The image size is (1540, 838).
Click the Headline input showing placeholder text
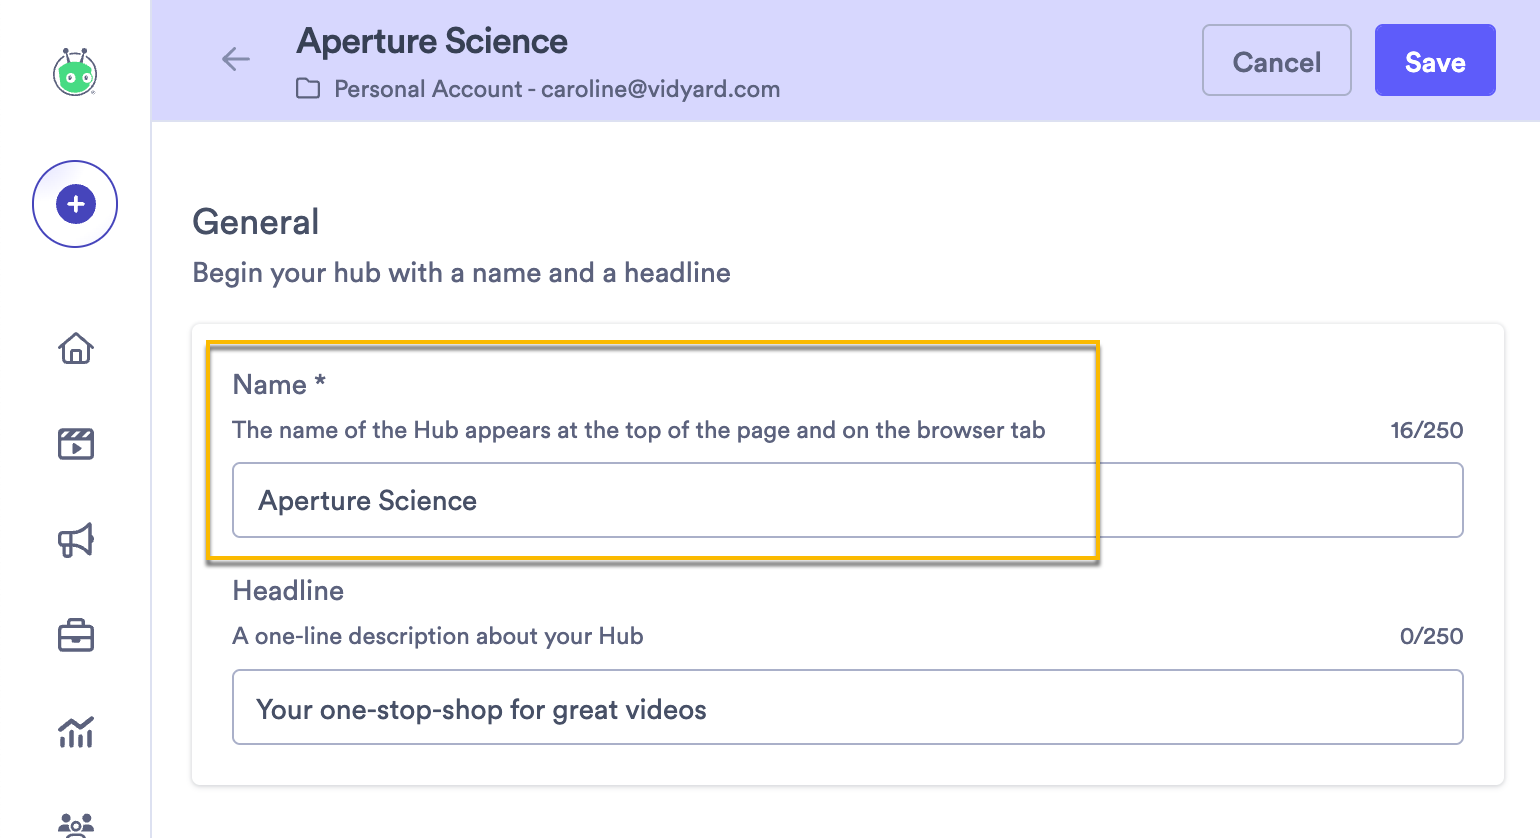(848, 707)
